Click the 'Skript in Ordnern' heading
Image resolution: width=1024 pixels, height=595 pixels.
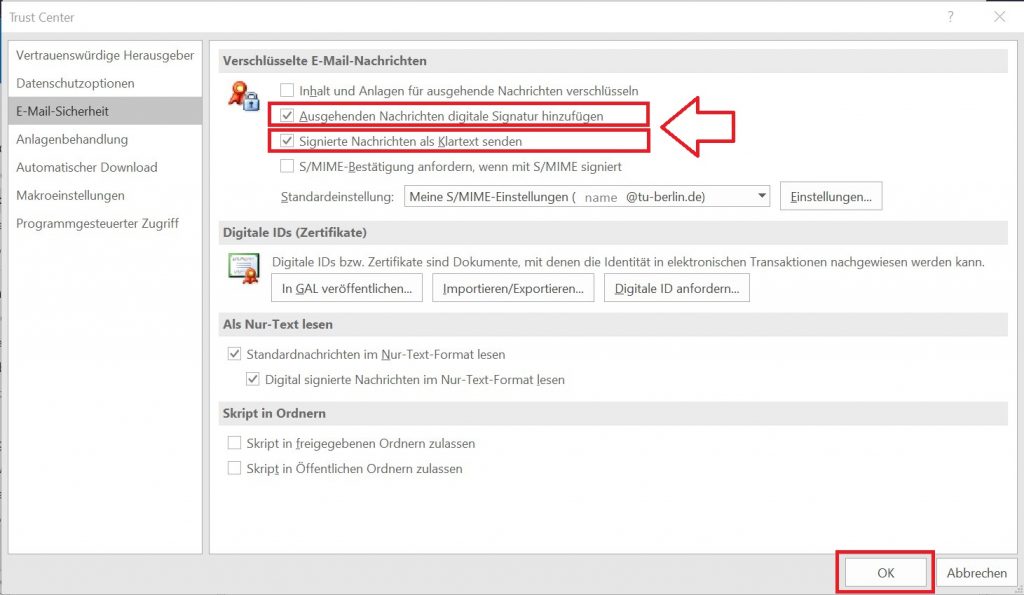274,413
